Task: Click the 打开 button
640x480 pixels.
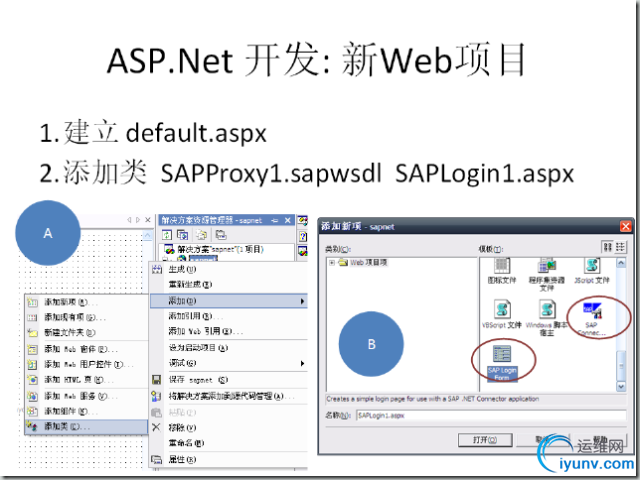Action: pos(485,440)
